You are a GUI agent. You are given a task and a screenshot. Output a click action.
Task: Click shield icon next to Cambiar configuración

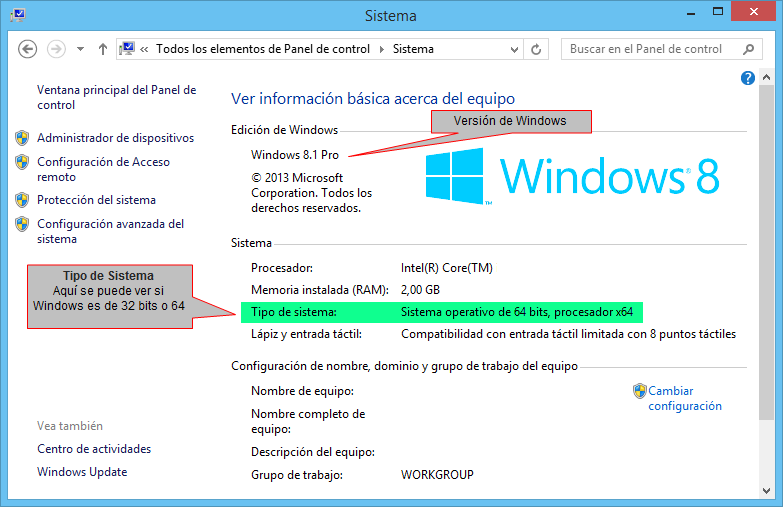640,391
